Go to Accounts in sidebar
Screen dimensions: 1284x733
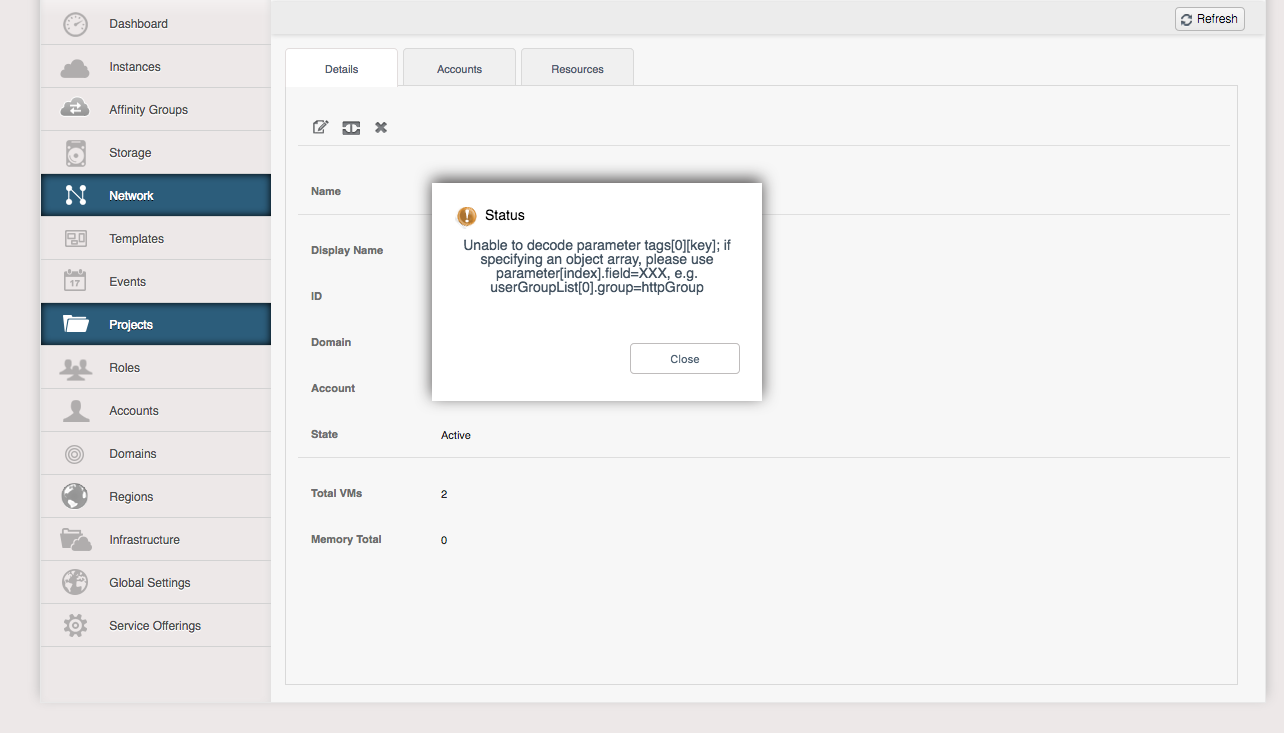(156, 410)
